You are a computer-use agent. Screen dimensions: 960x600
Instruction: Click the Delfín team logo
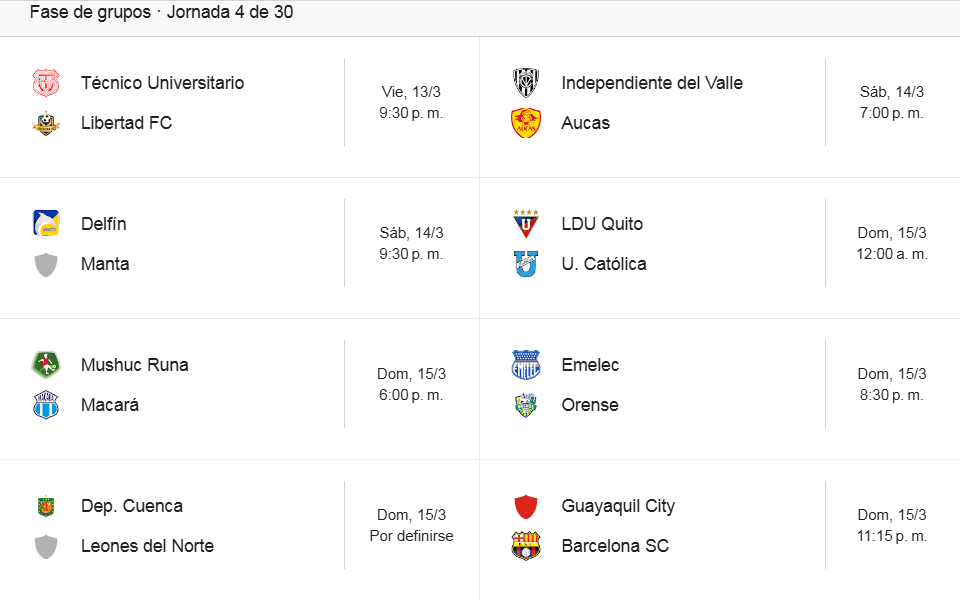coord(46,224)
